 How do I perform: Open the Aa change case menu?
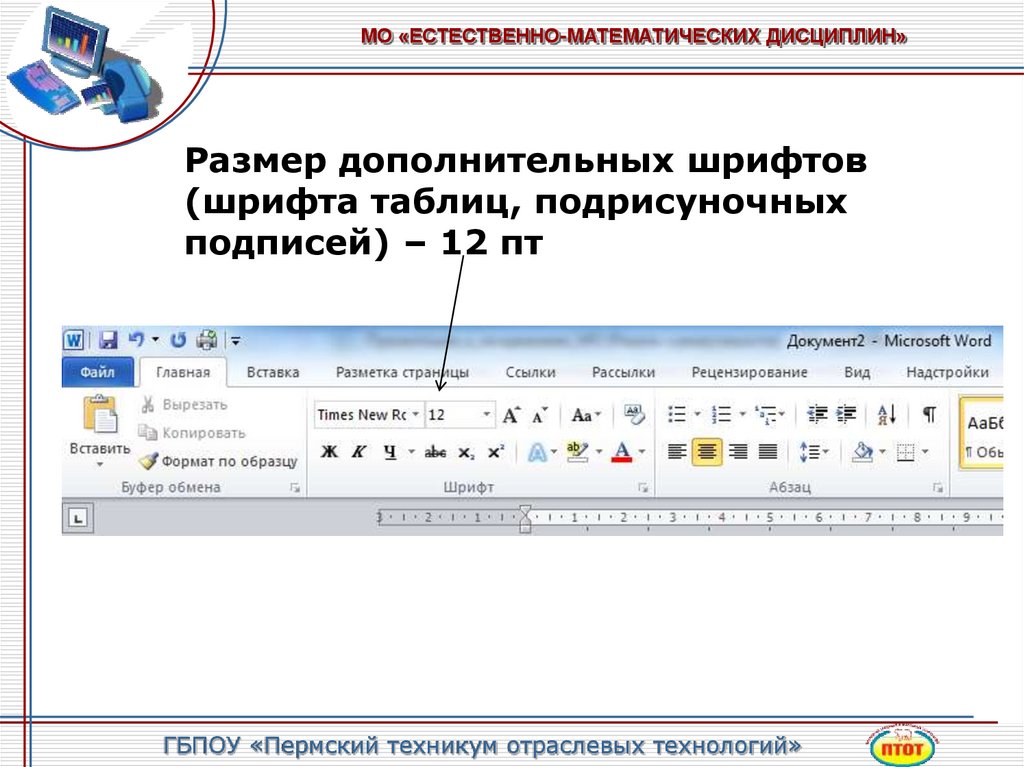585,415
